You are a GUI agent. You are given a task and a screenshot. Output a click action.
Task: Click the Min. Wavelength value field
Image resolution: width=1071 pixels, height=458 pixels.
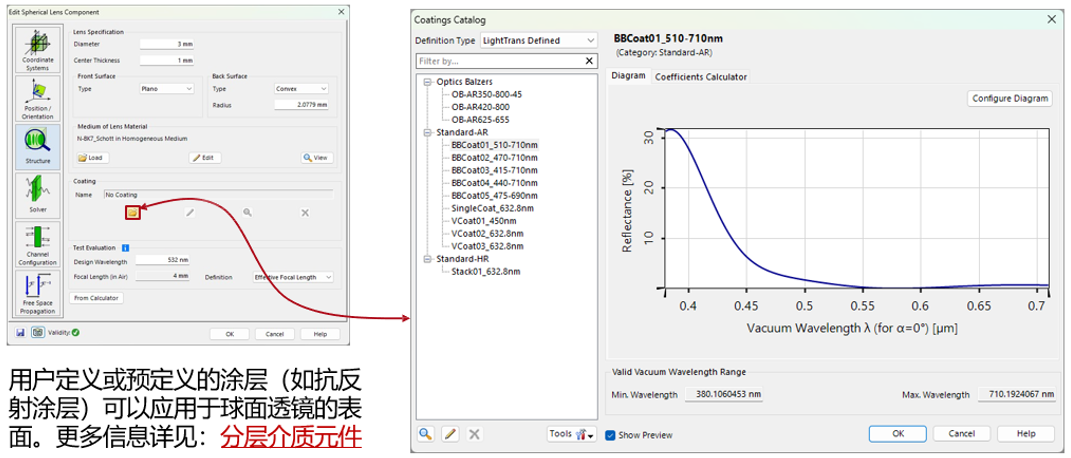pyautogui.click(x=723, y=394)
